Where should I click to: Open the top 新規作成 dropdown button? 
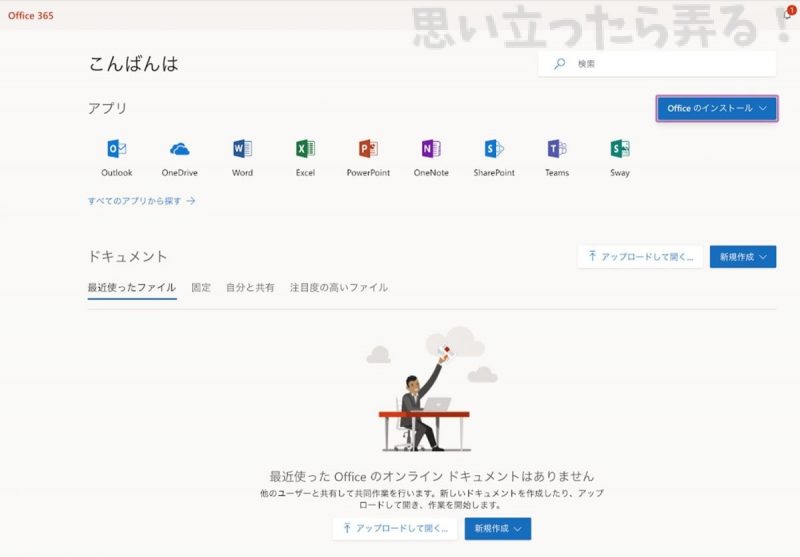pyautogui.click(x=743, y=257)
